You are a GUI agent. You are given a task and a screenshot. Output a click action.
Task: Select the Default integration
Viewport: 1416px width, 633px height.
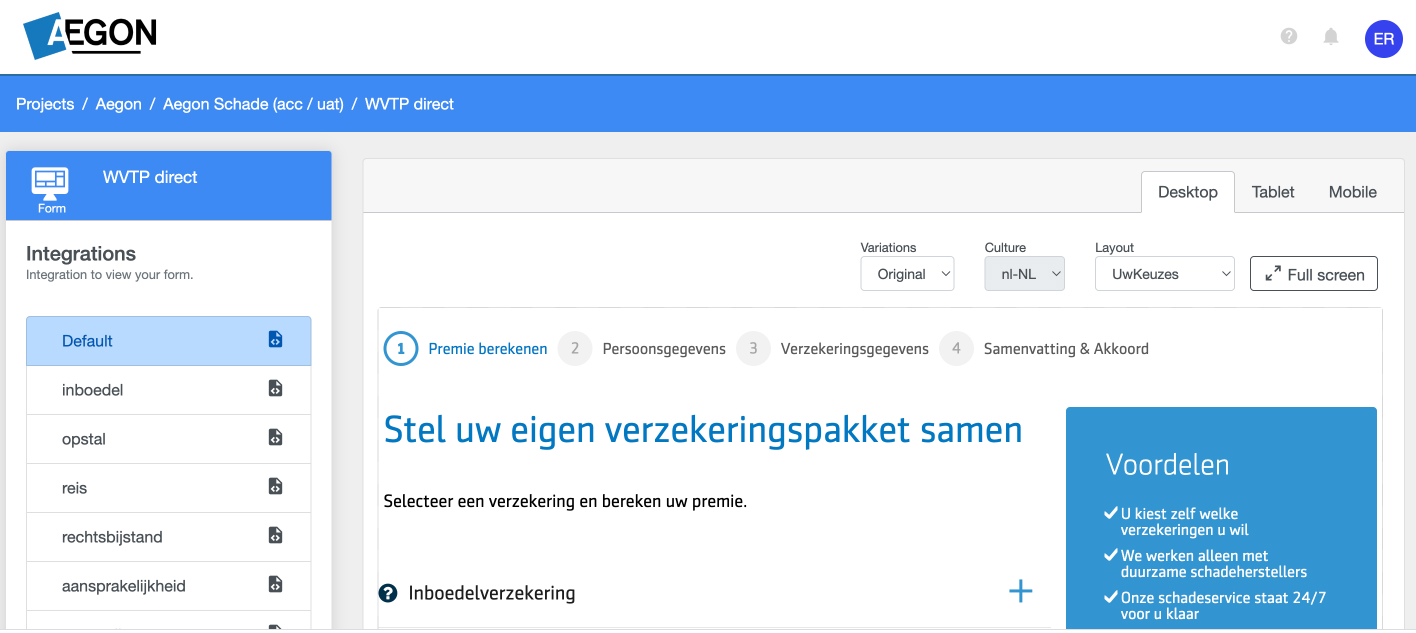[168, 341]
